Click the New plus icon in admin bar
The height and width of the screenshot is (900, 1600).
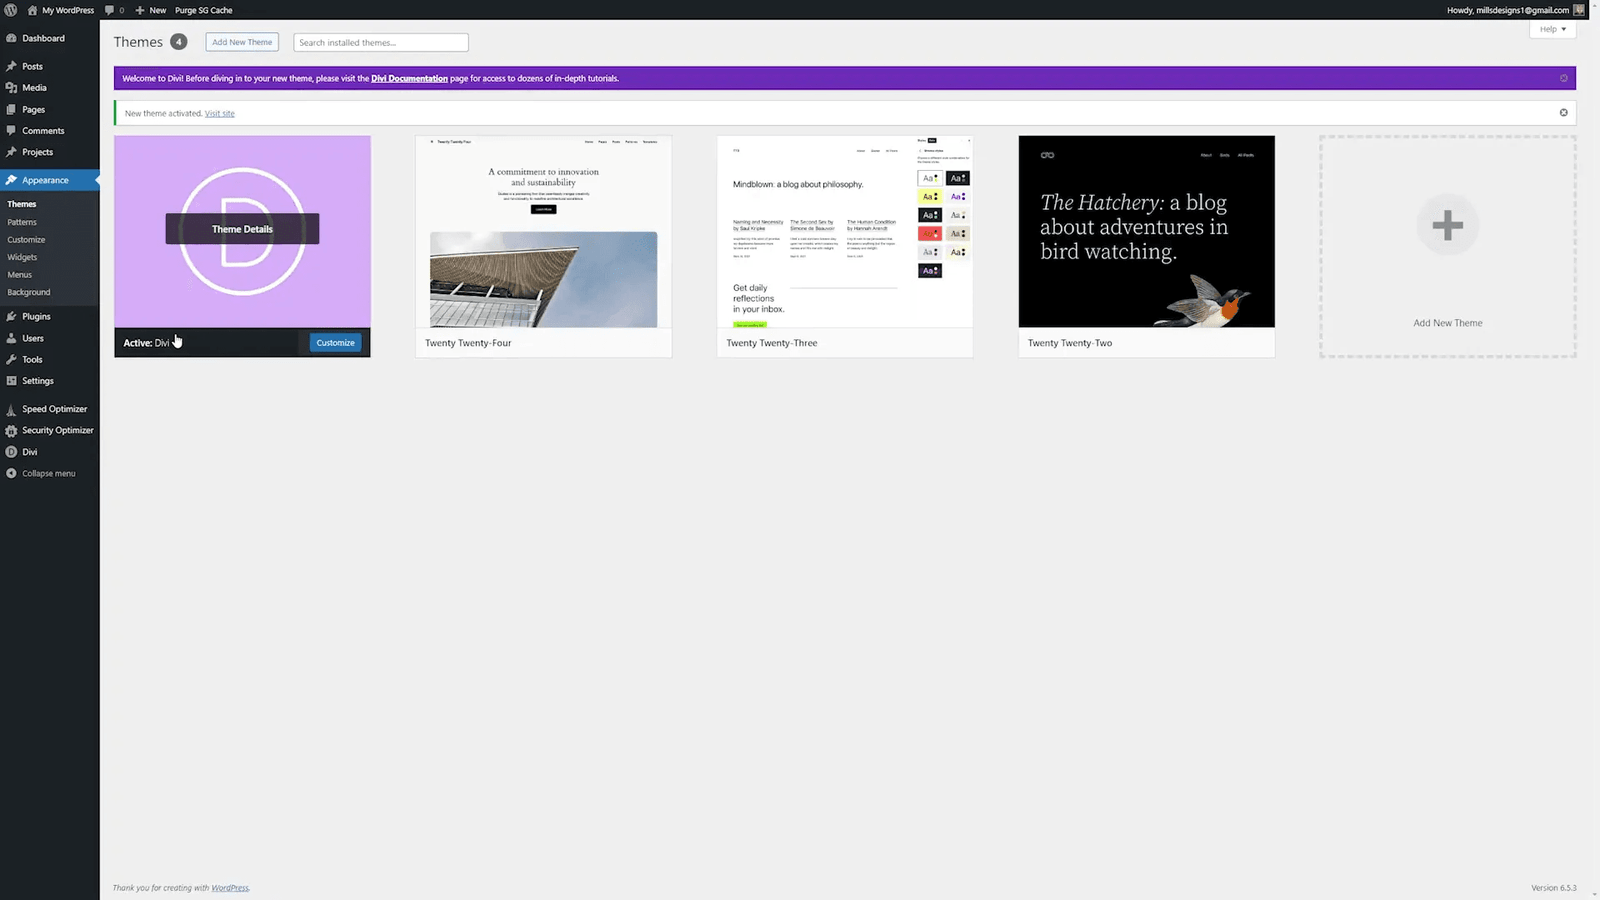[x=140, y=10]
